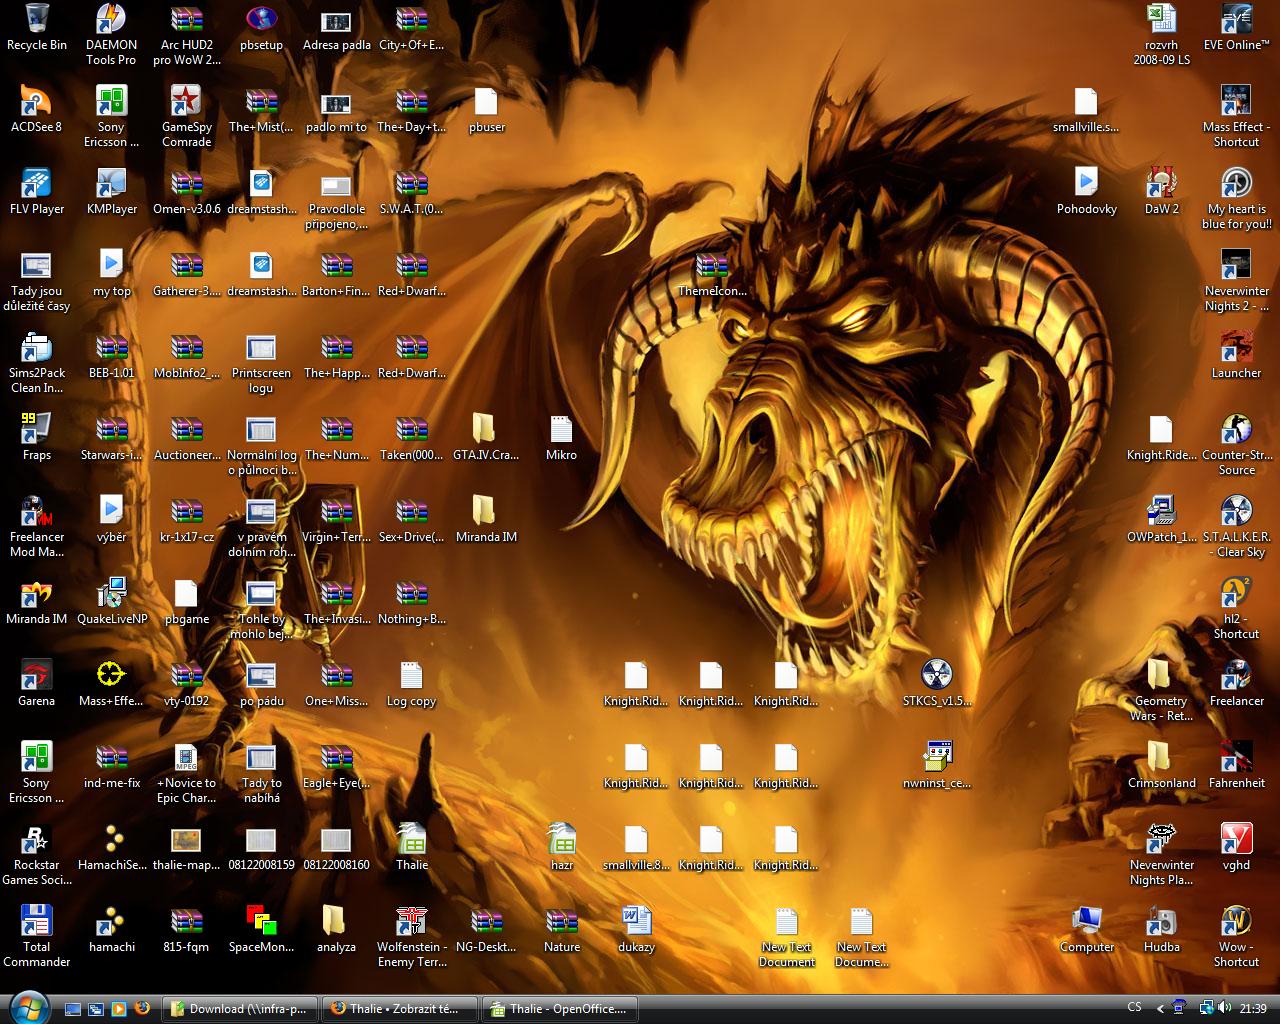Launch DAEMON Tools Pro shortcut
The image size is (1280, 1024).
[x=111, y=20]
